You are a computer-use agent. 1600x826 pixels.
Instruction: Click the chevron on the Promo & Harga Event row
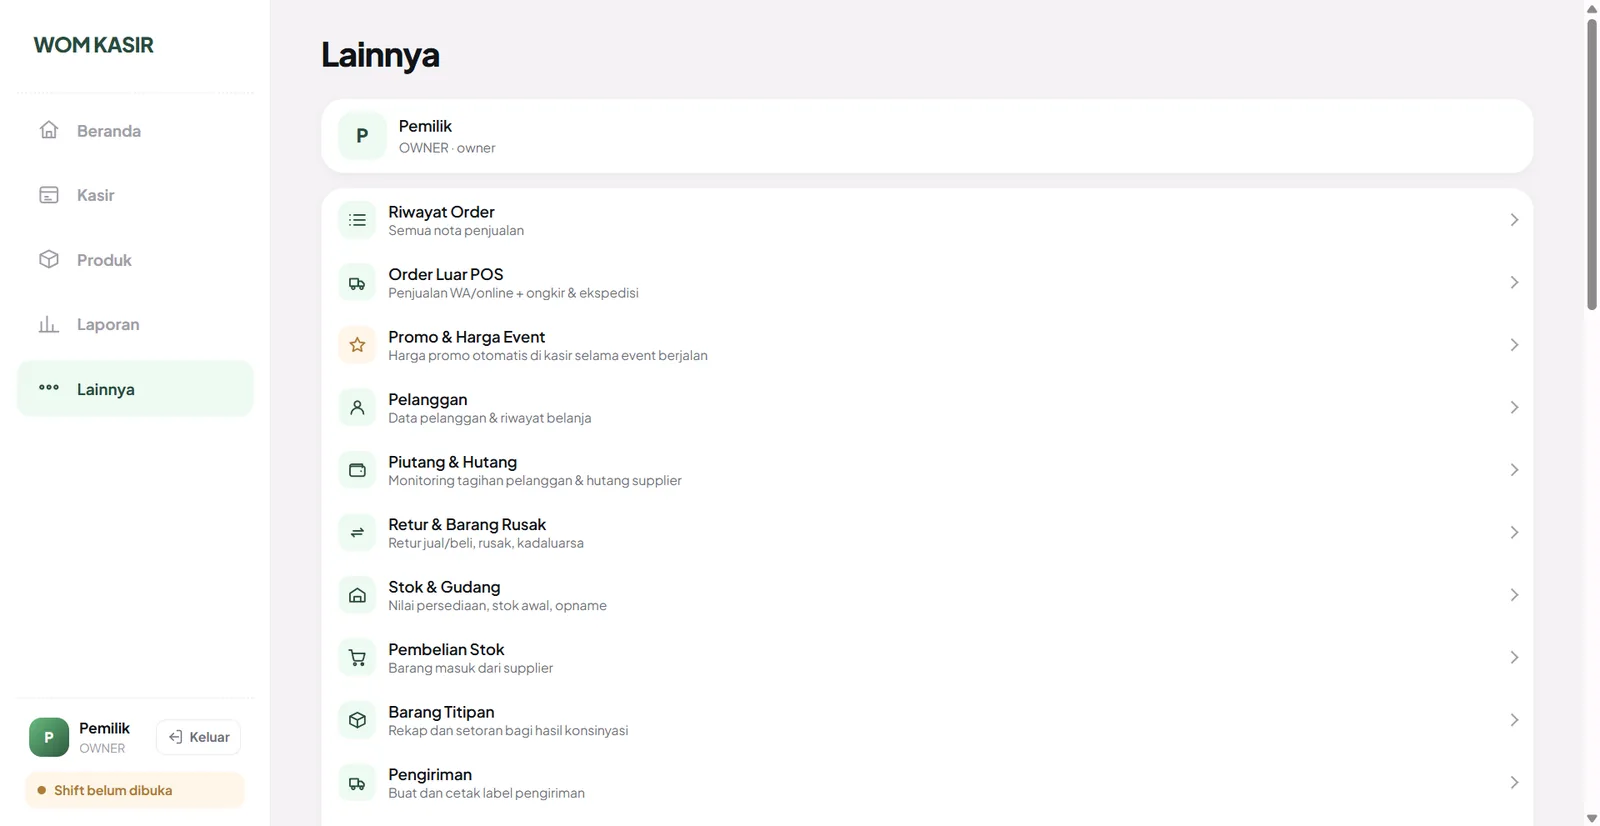point(1514,345)
